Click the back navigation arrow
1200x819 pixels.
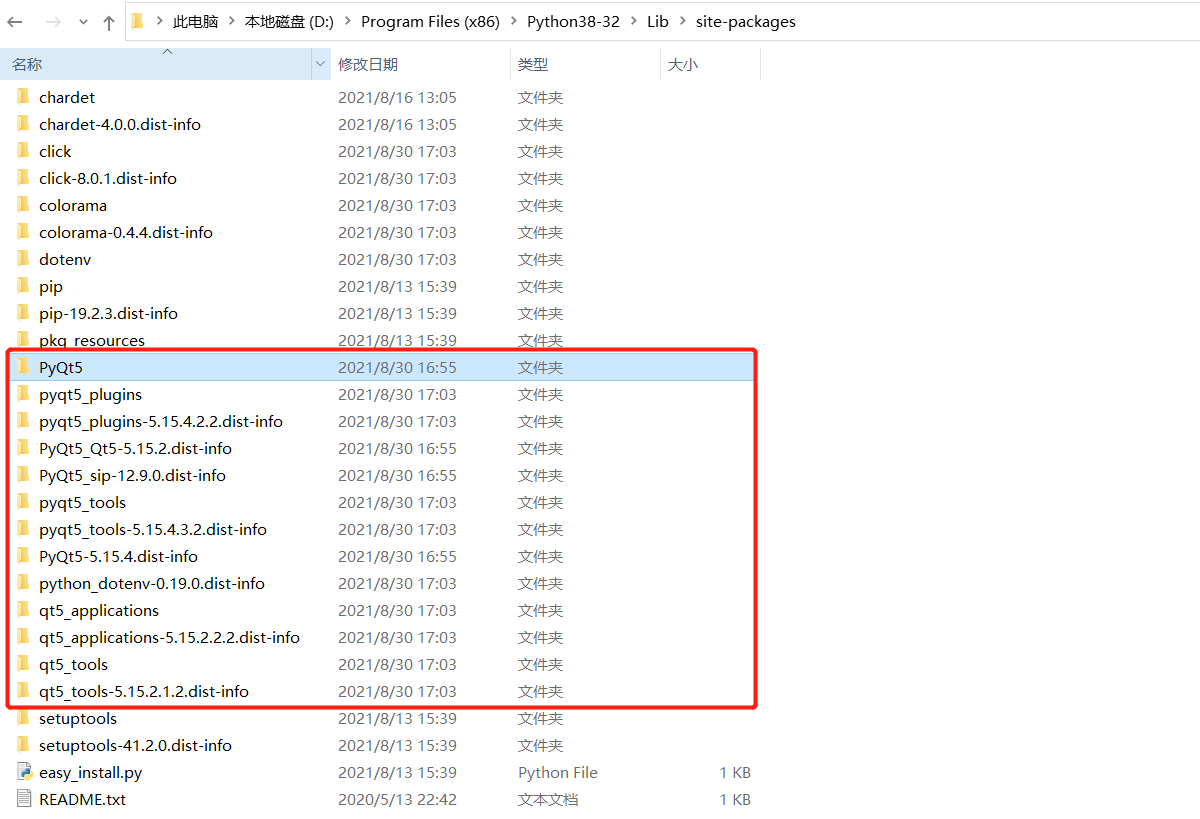tap(16, 21)
